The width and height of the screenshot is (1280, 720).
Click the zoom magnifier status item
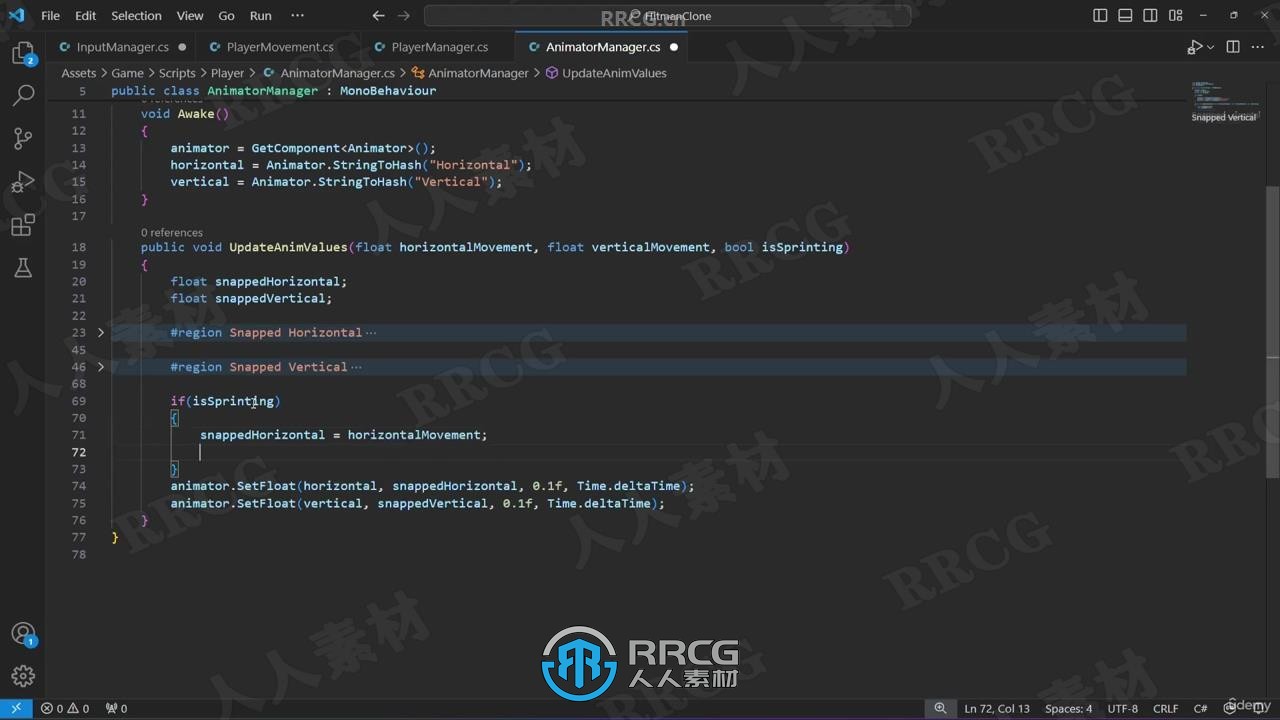940,708
